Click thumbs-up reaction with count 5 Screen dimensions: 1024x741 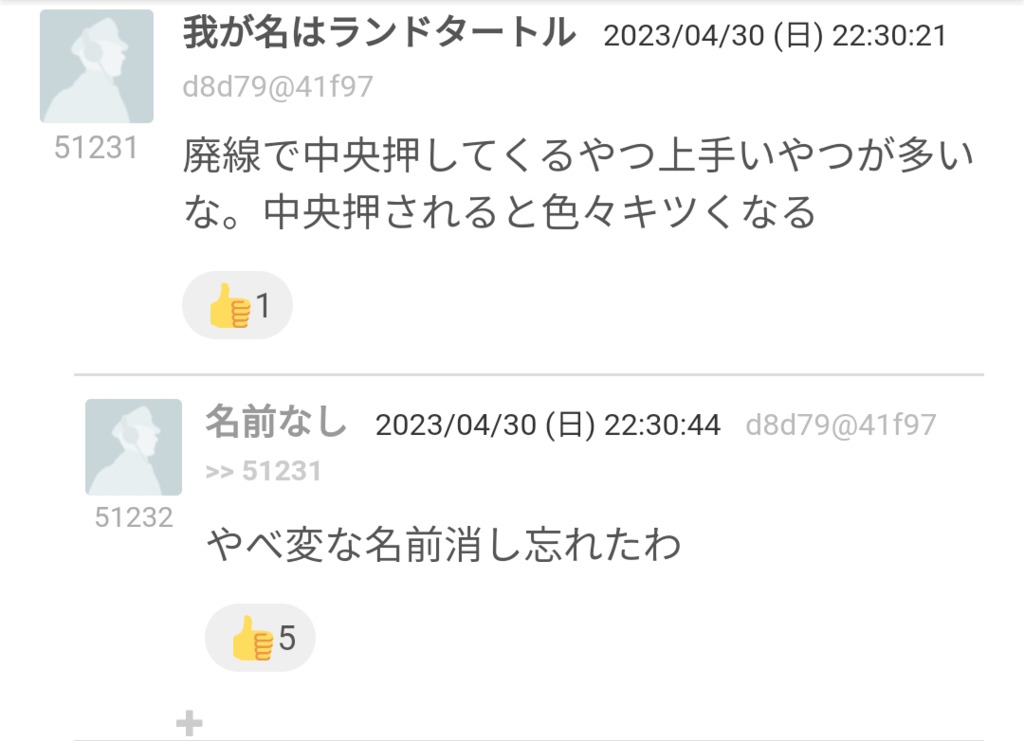pyautogui.click(x=260, y=638)
